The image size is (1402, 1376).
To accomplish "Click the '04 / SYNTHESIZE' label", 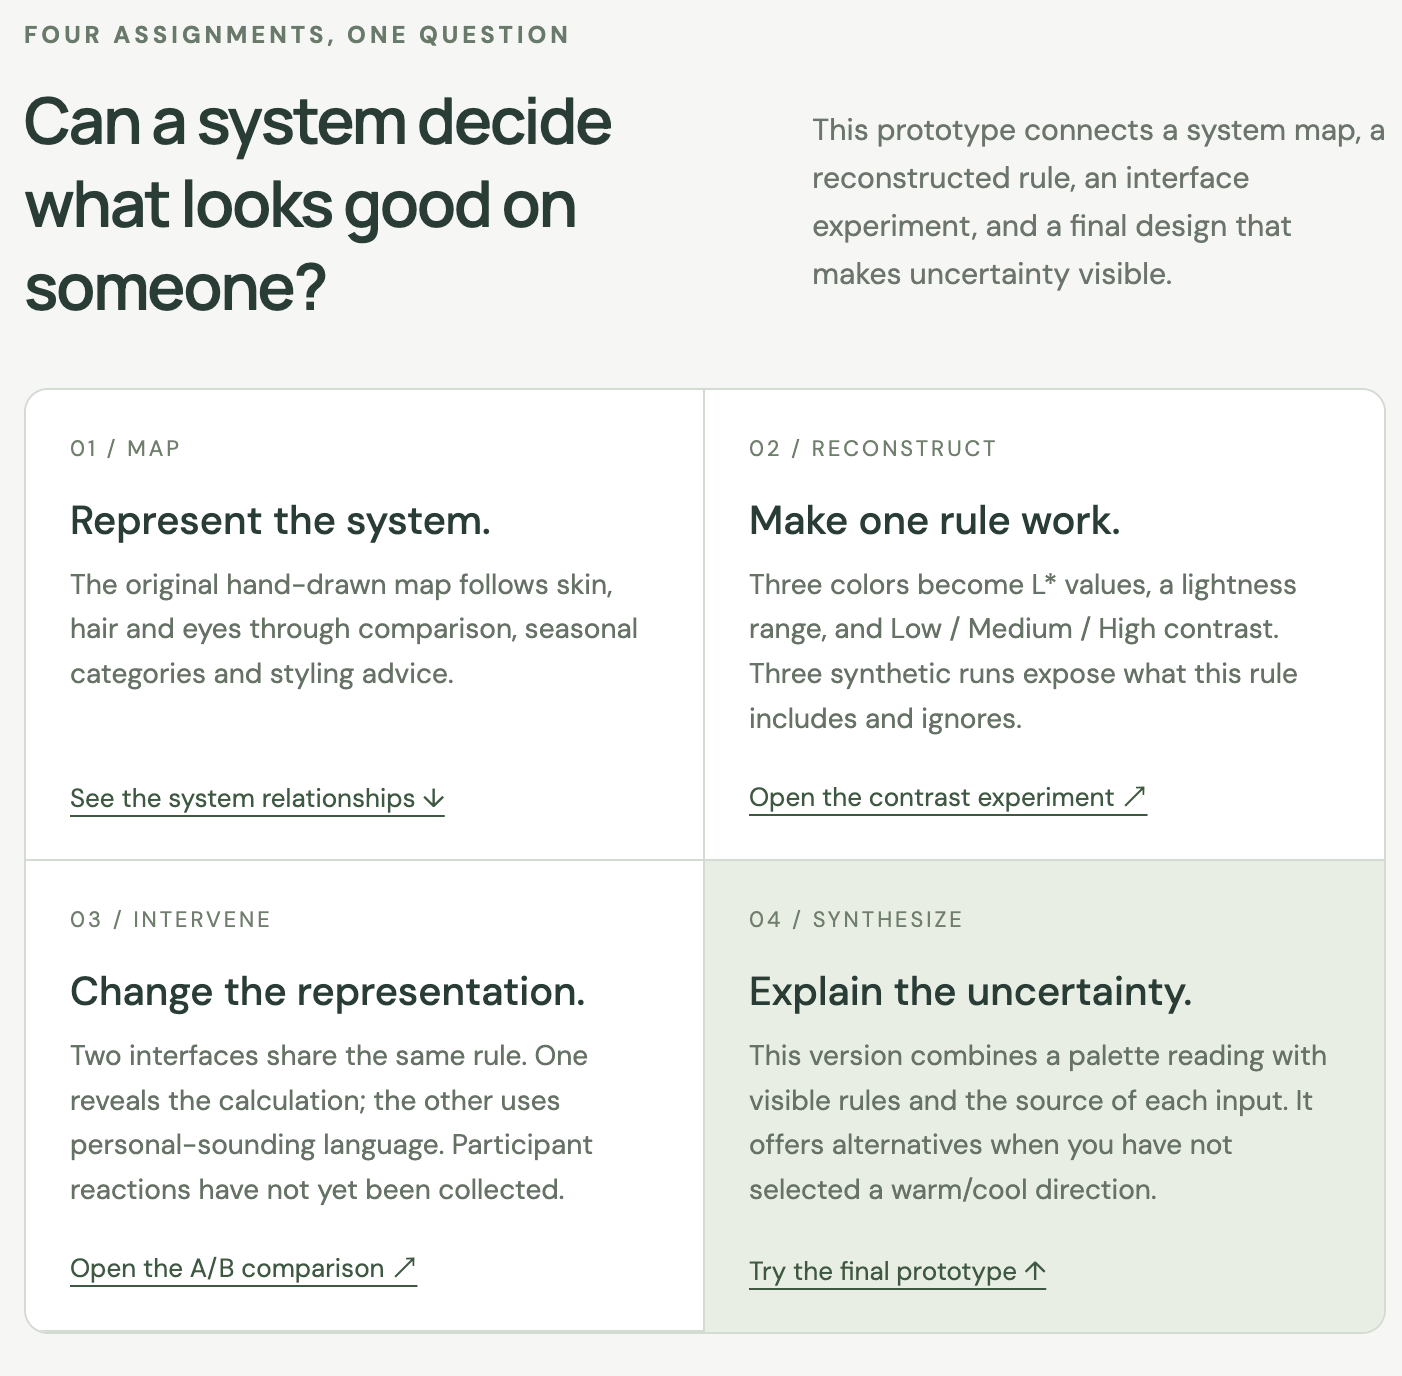I will point(856,920).
